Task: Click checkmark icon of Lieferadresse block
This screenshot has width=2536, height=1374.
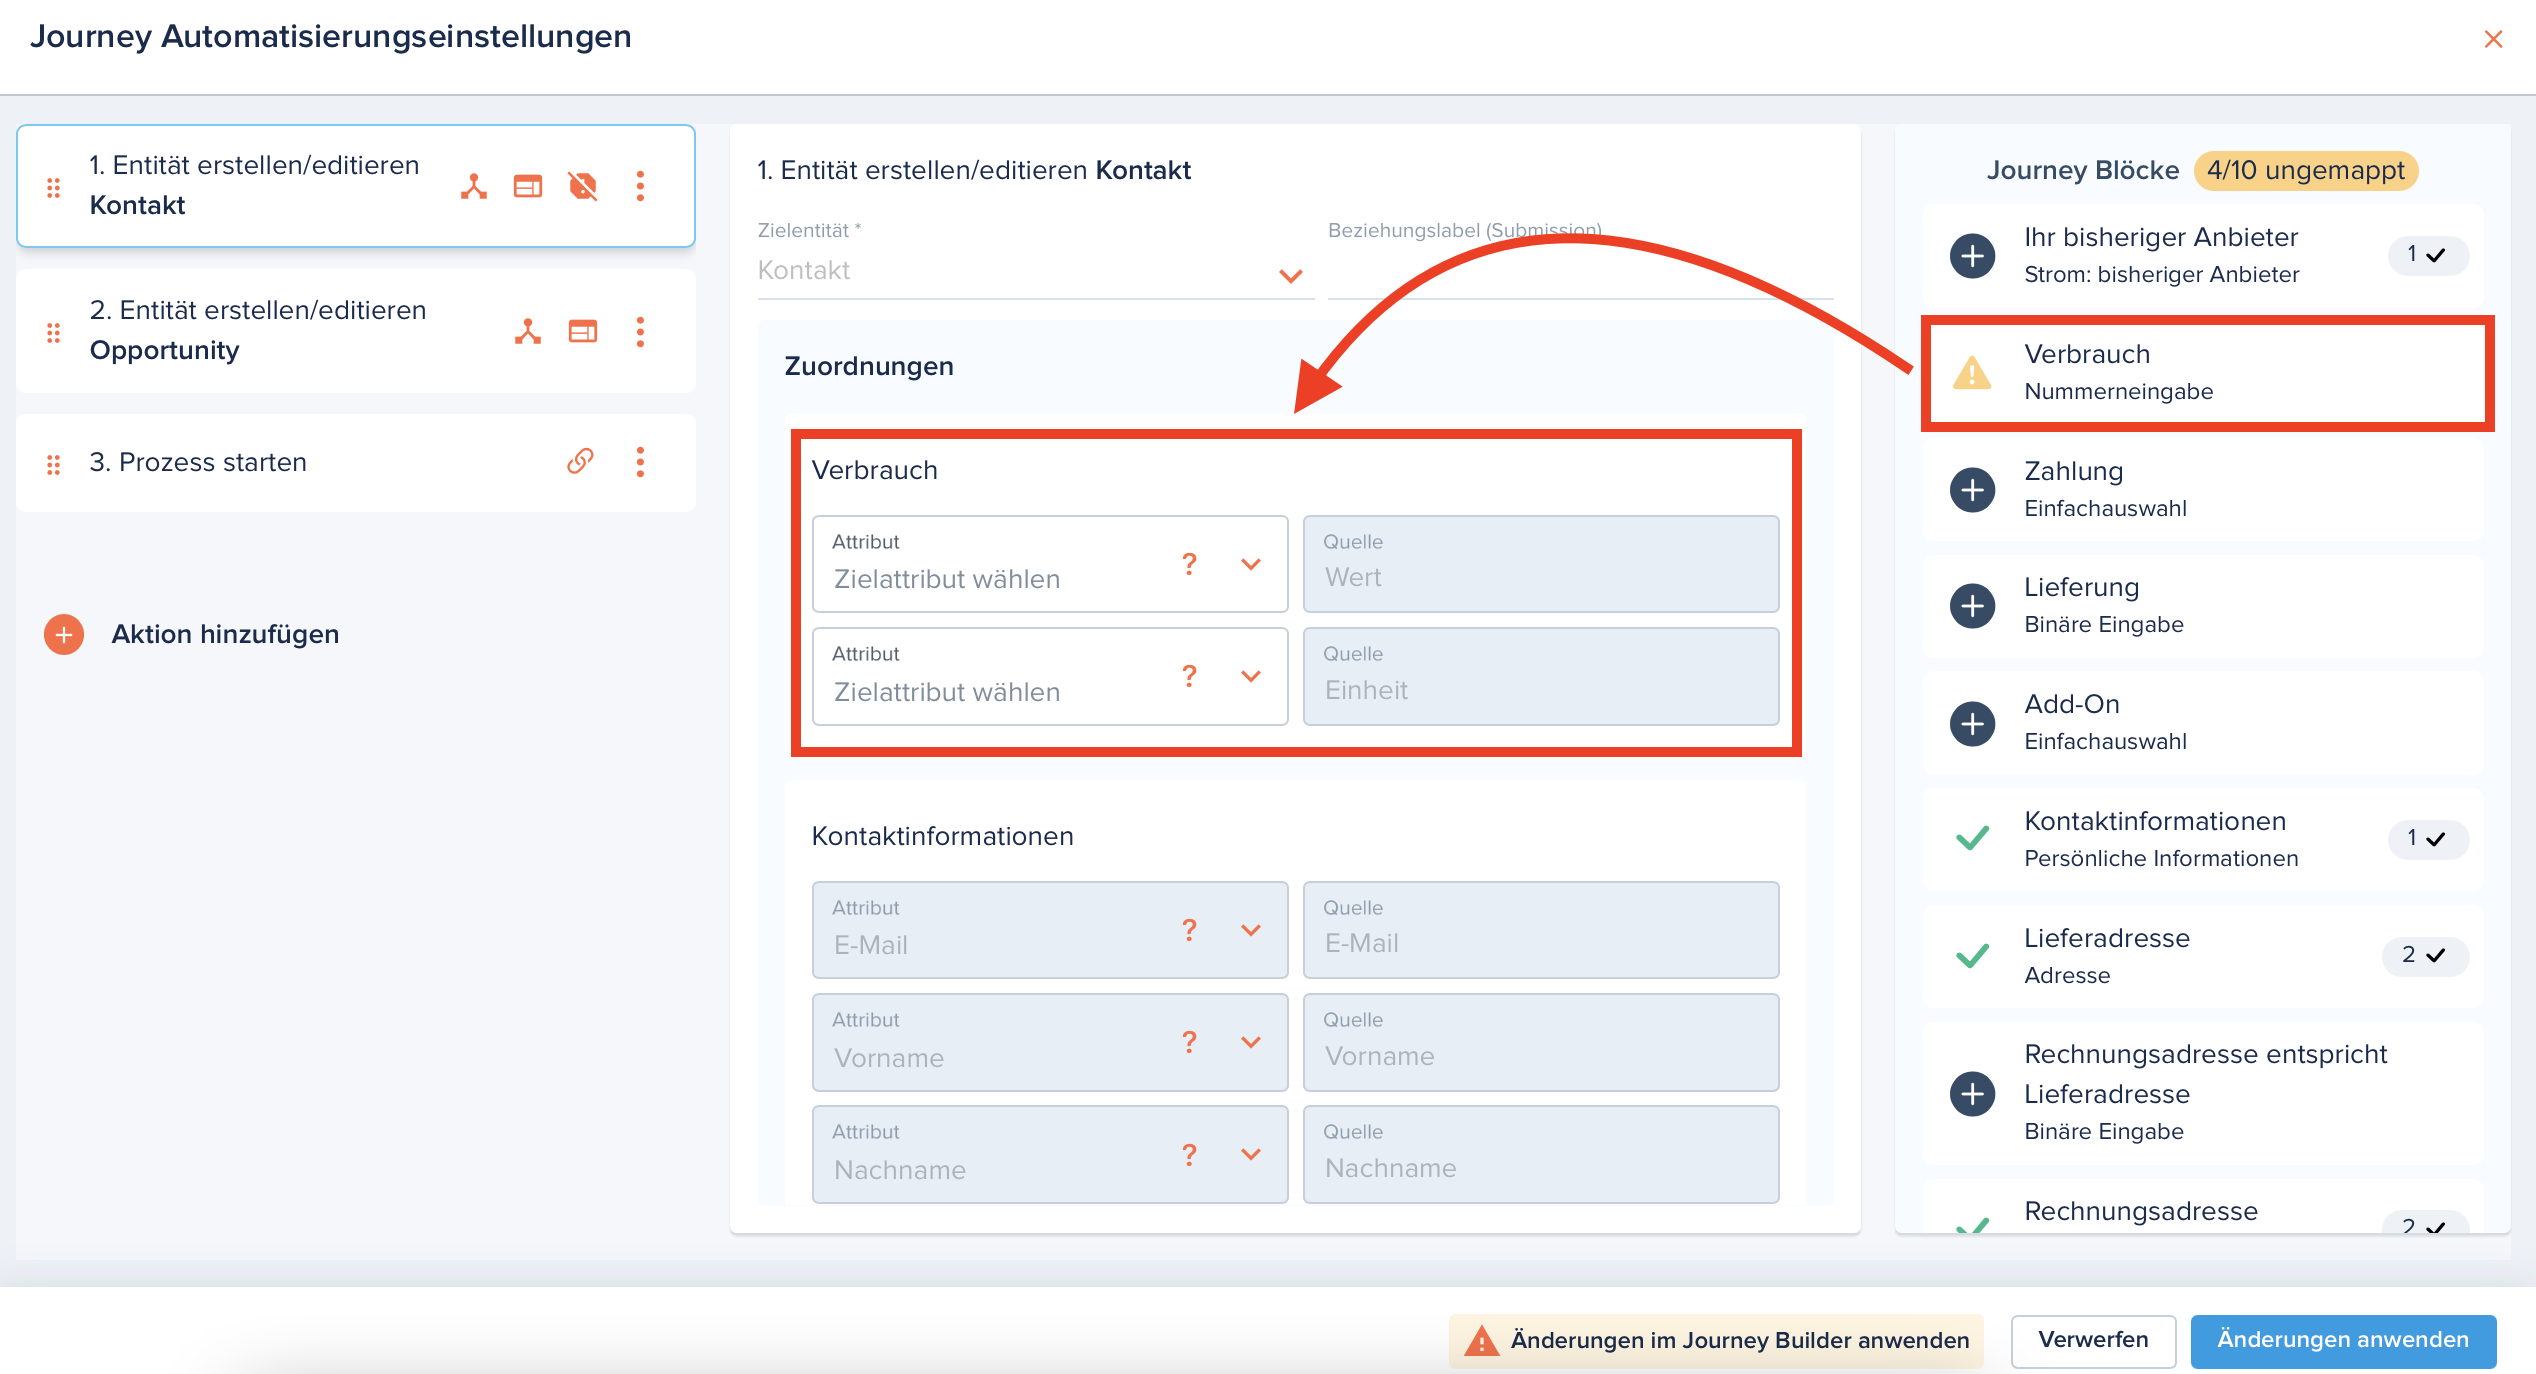Action: click(x=1972, y=956)
